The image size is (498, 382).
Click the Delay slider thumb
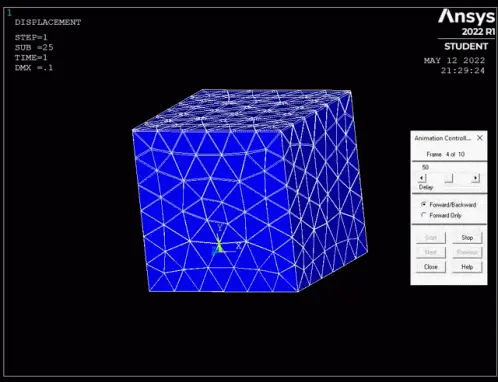tap(449, 178)
